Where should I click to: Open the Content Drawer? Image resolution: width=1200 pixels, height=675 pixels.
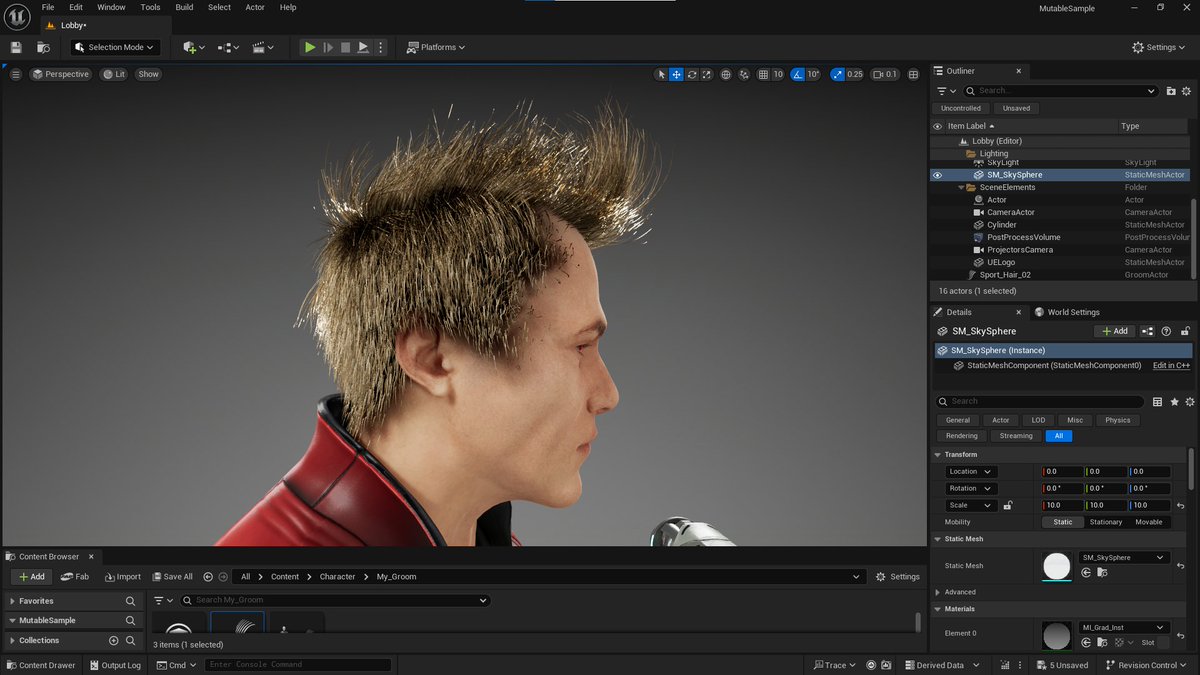41,664
